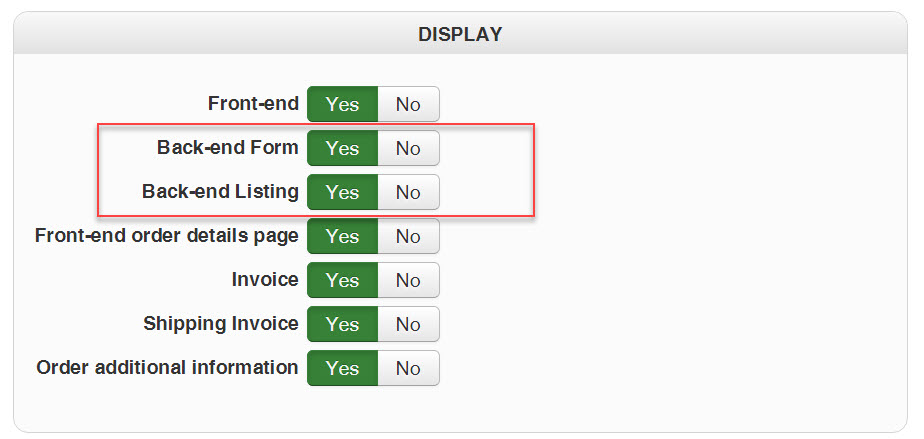Click Yes for Shipping Invoice

[342, 324]
